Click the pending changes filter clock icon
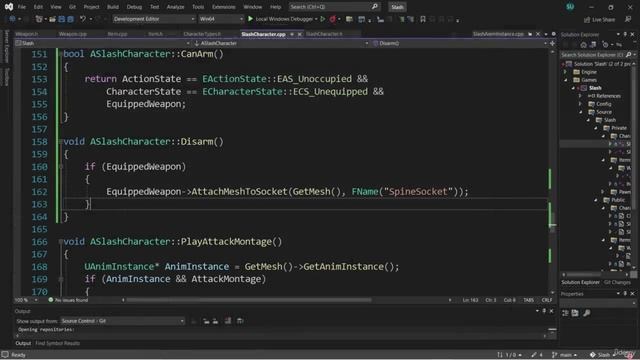 click(605, 45)
